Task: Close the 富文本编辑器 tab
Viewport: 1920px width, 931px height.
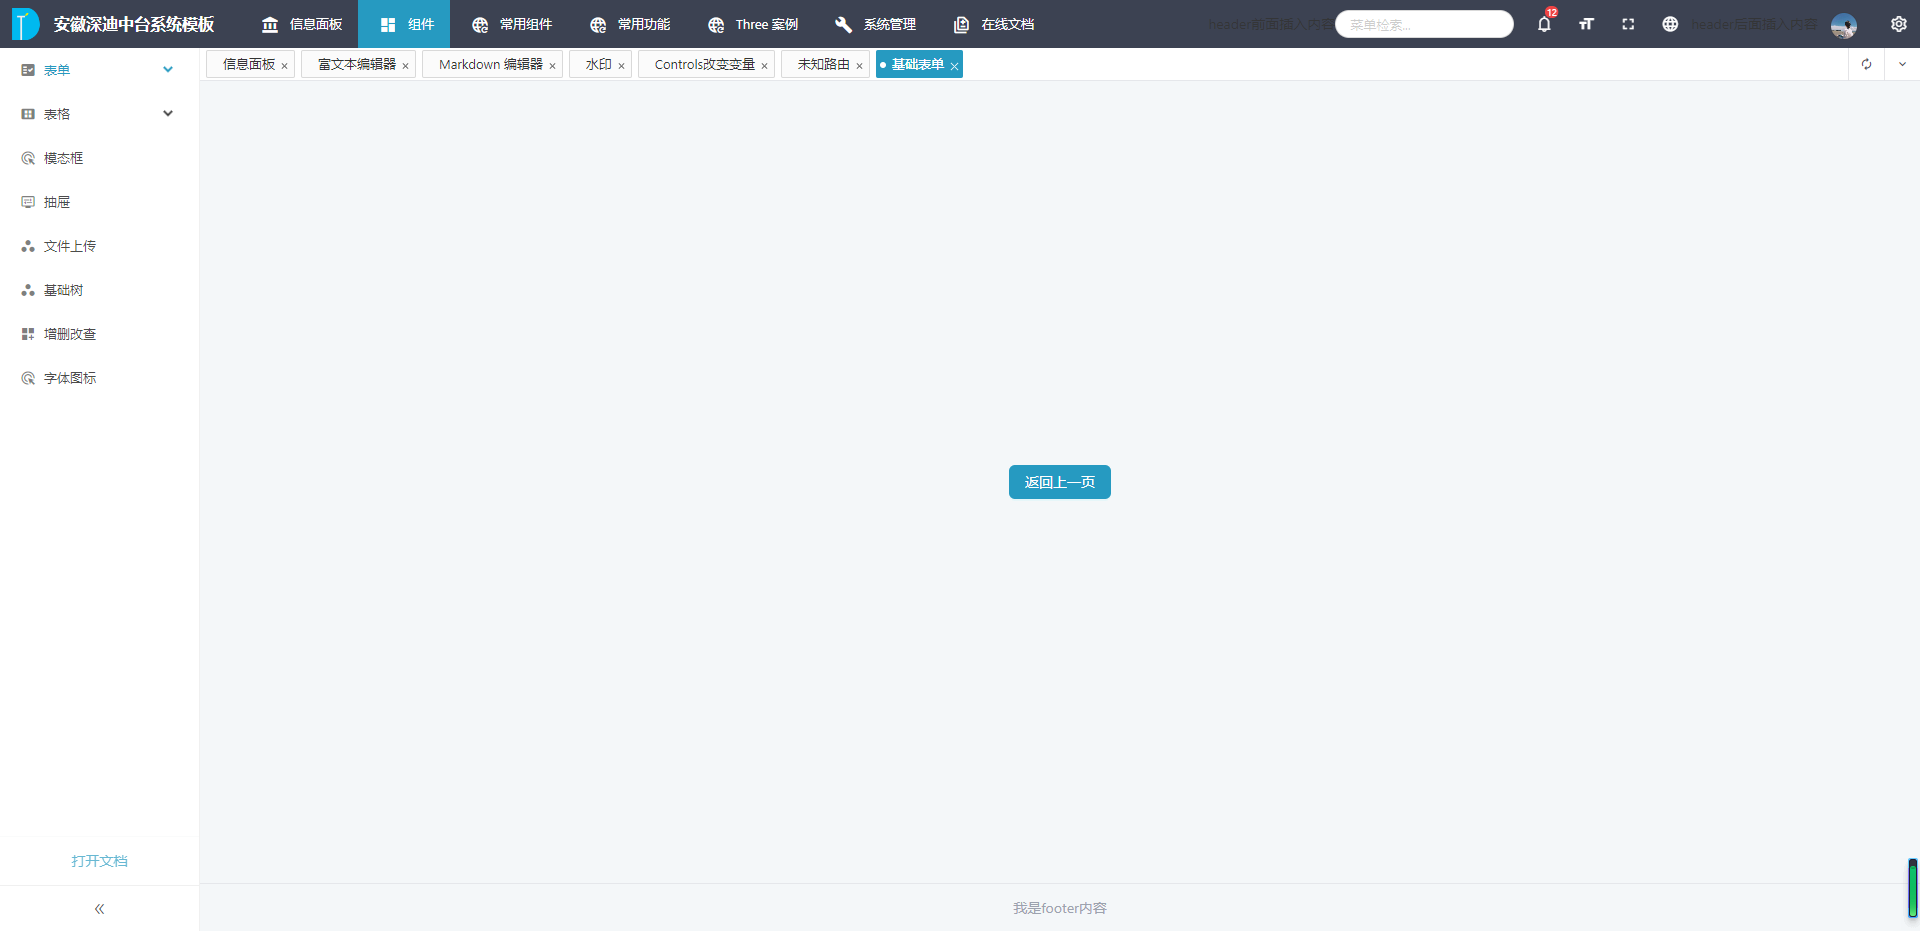Action: click(406, 66)
